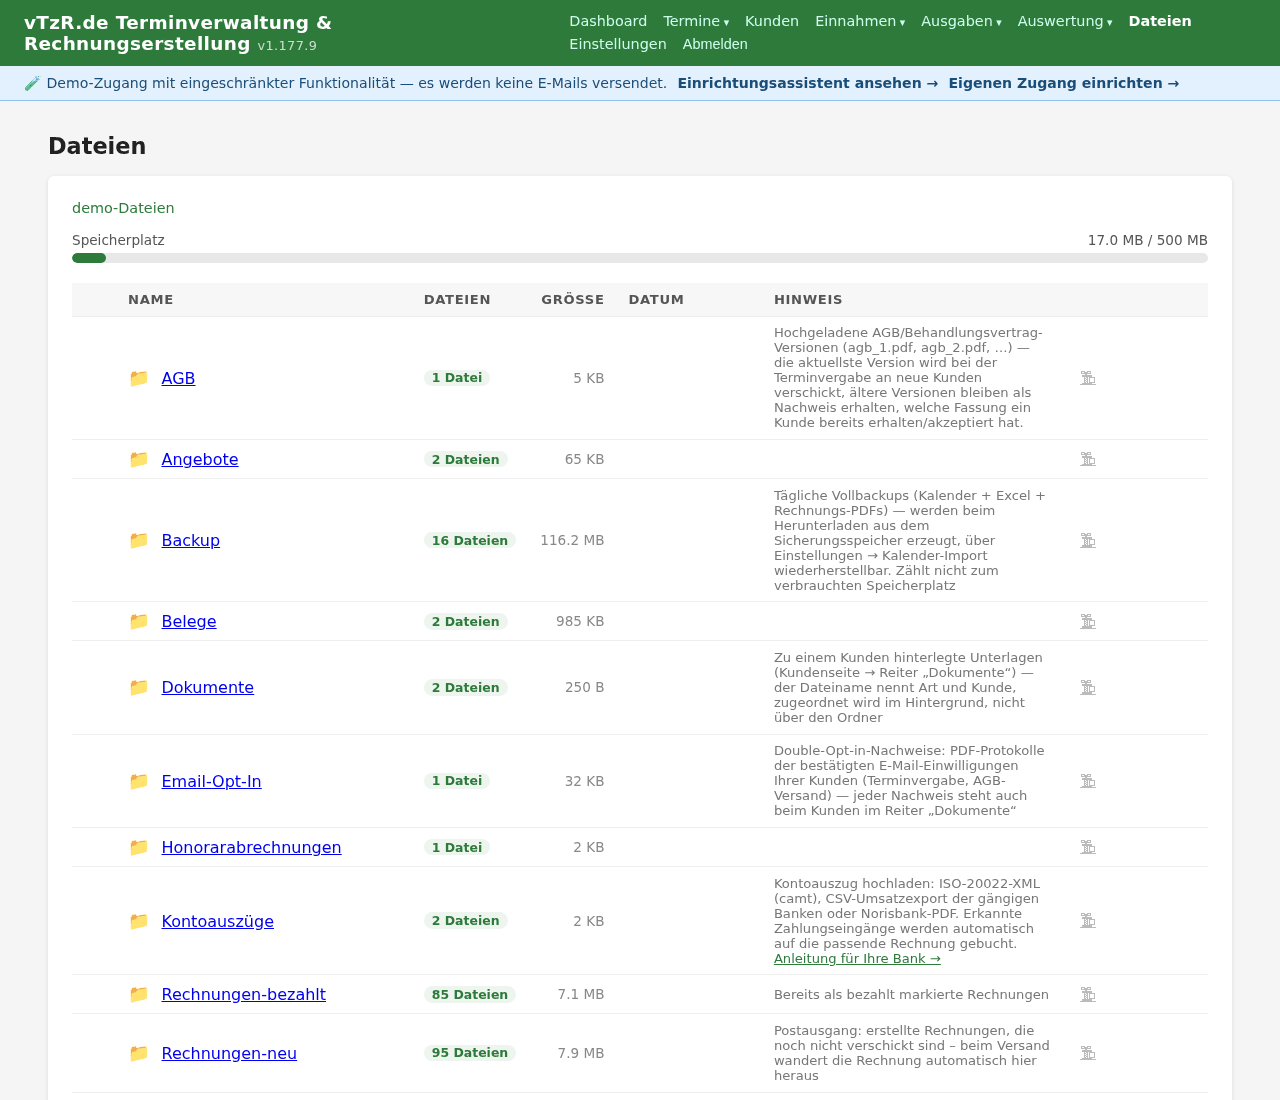The width and height of the screenshot is (1280, 1100).
Task: Download the Email-Opt-In folder as ZIP
Action: (x=1088, y=781)
